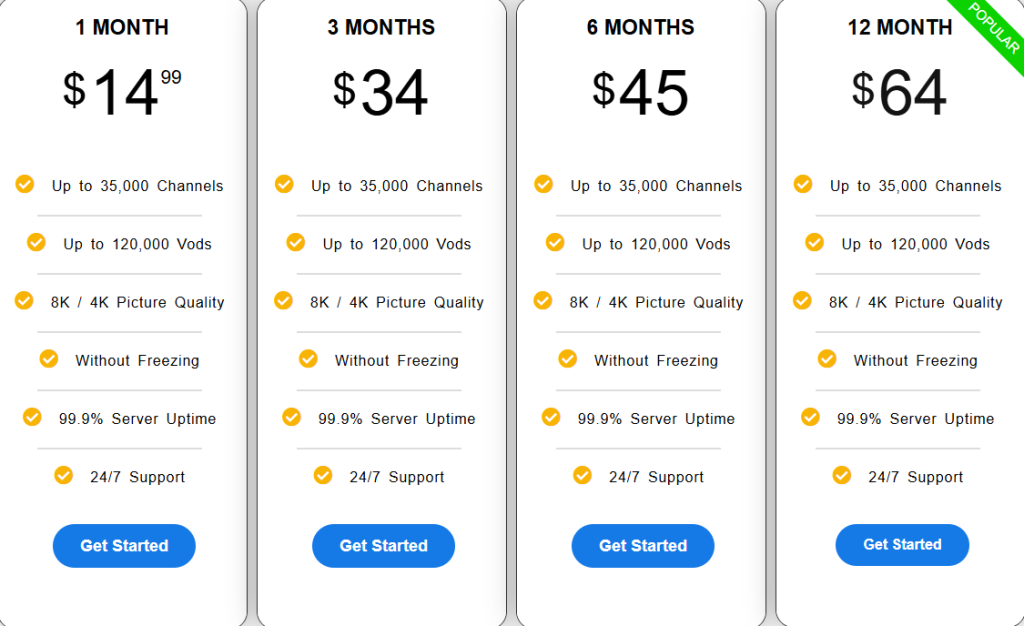This screenshot has width=1024, height=626.
Task: Click the $14.99 price text
Action: point(123,90)
